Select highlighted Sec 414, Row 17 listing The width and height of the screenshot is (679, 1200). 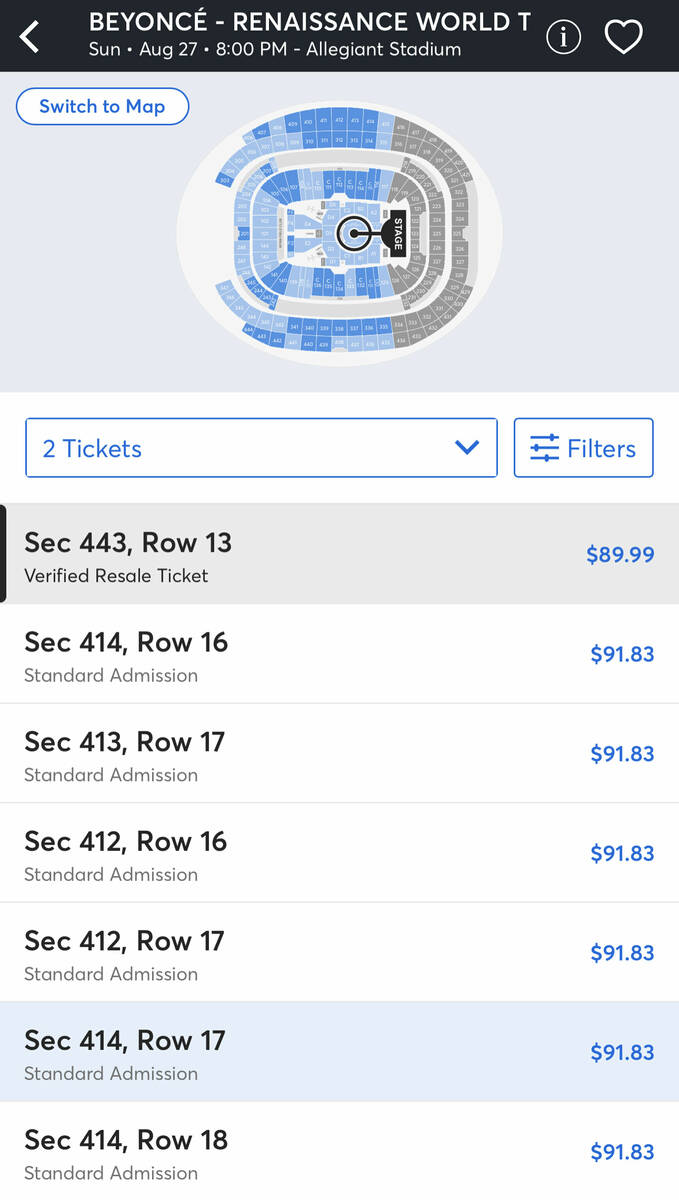point(300,1052)
